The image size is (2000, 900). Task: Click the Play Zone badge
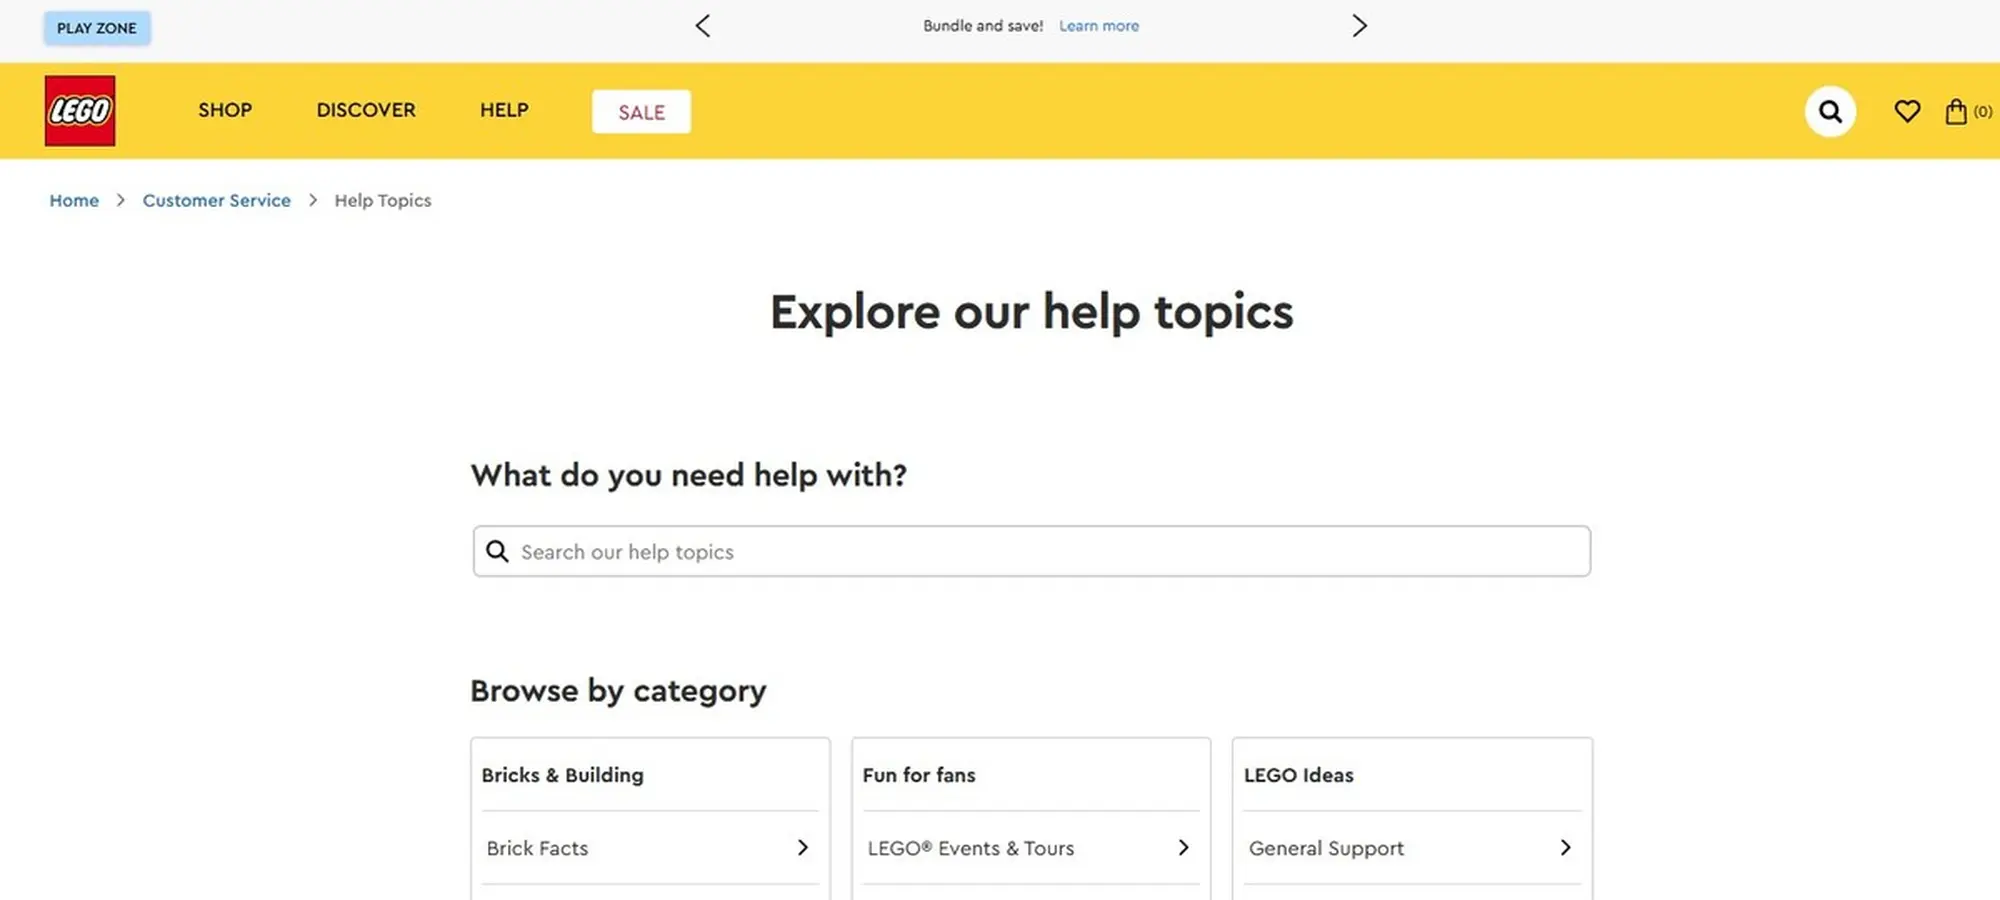tap(97, 28)
